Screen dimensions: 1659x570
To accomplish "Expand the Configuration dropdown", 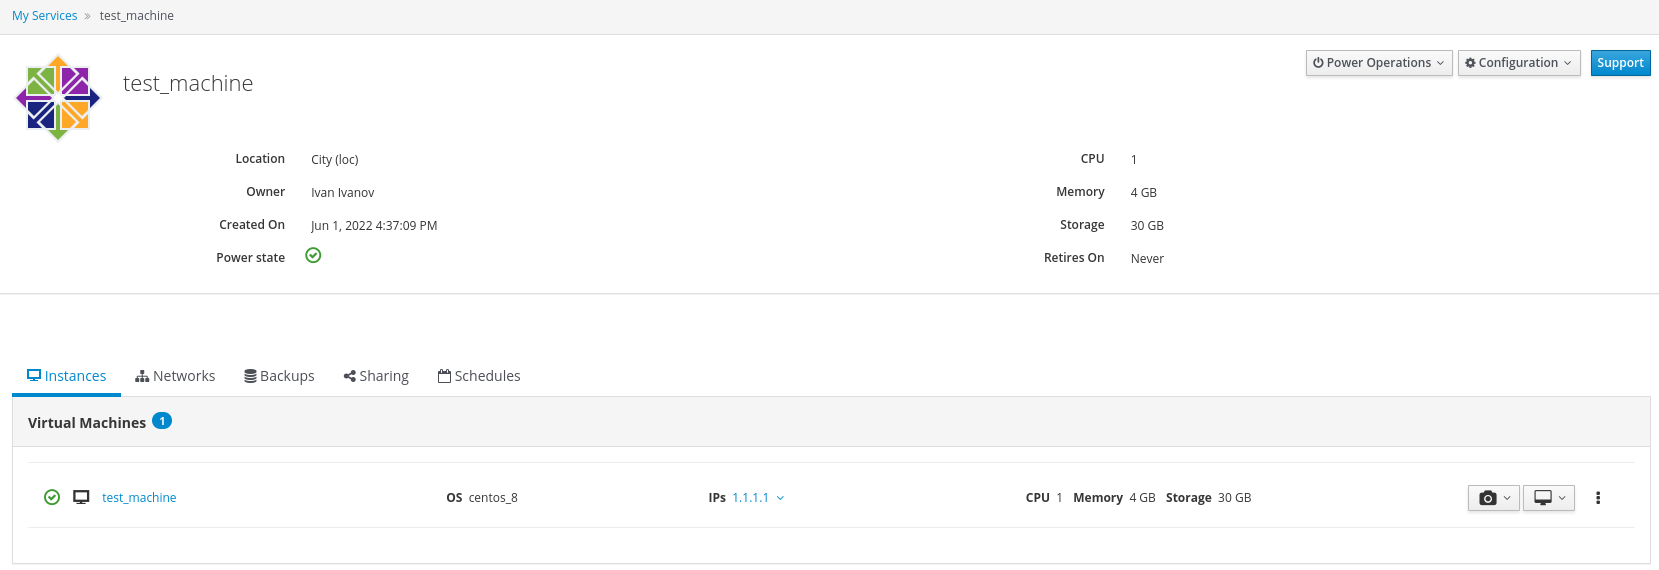I will pyautogui.click(x=1518, y=63).
